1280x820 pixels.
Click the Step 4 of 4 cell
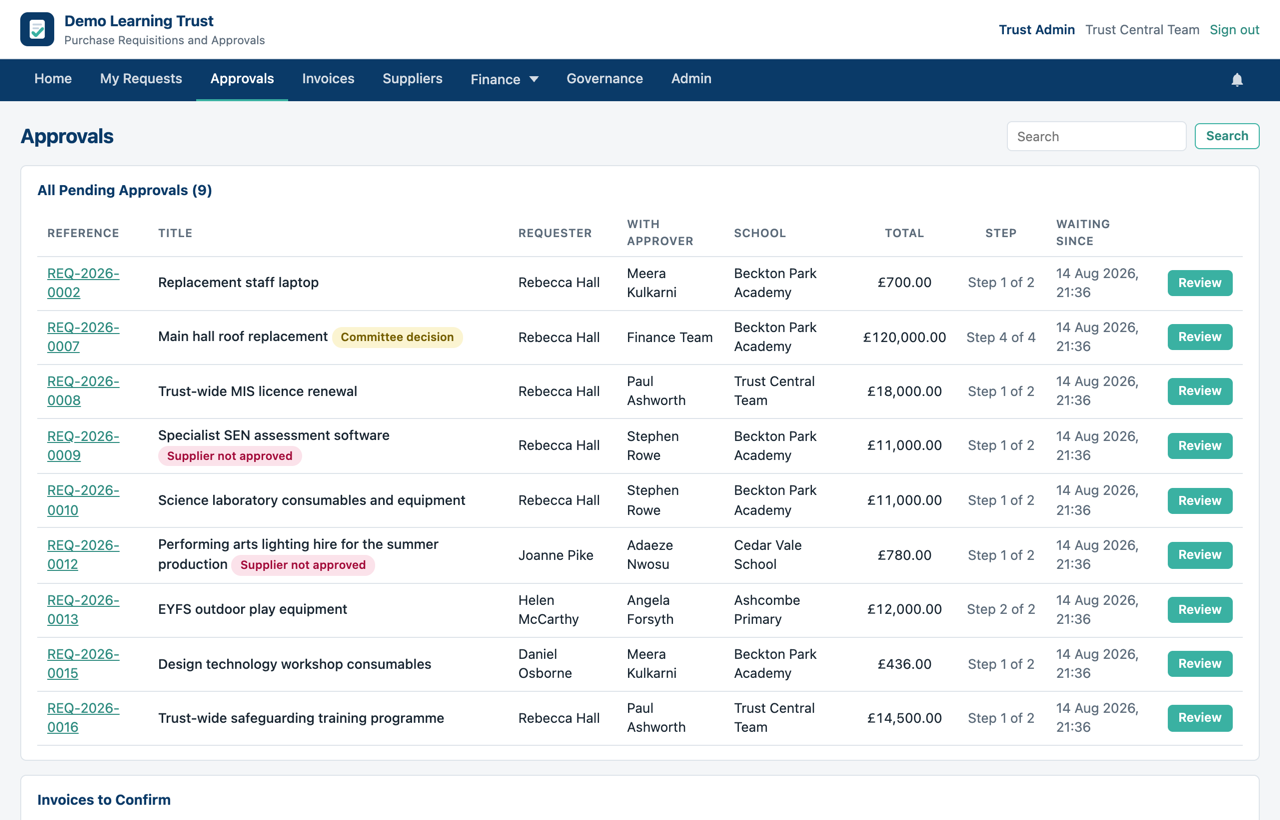1001,337
